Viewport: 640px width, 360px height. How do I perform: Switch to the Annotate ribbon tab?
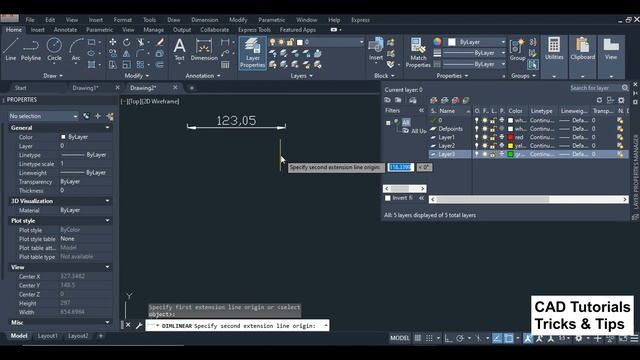[x=65, y=30]
